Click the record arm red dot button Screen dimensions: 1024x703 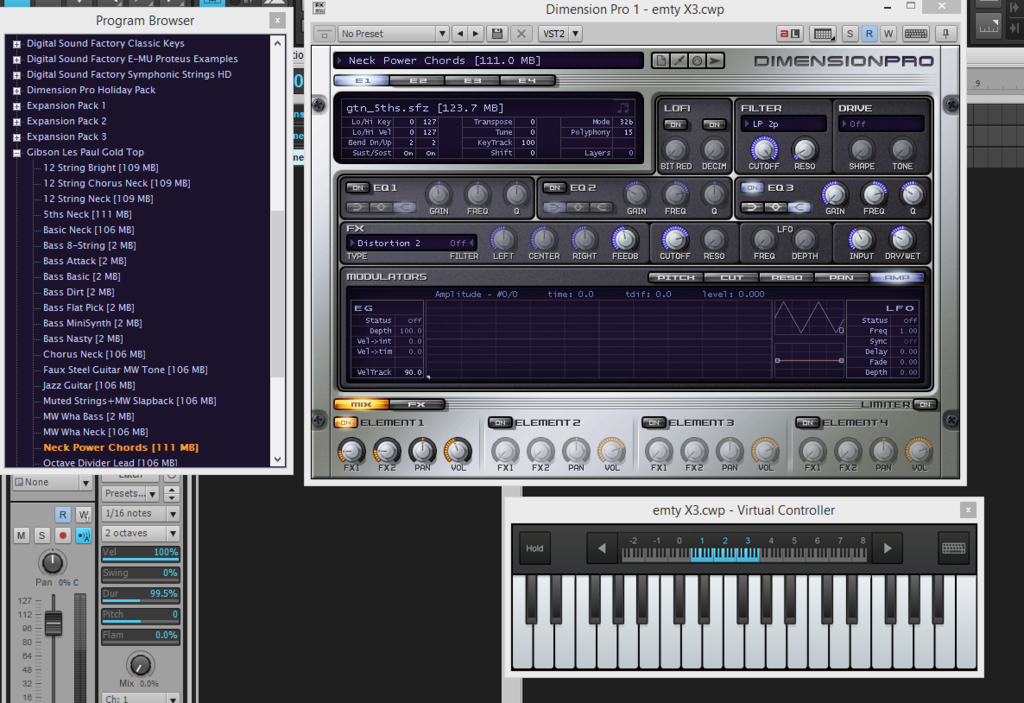pos(62,535)
